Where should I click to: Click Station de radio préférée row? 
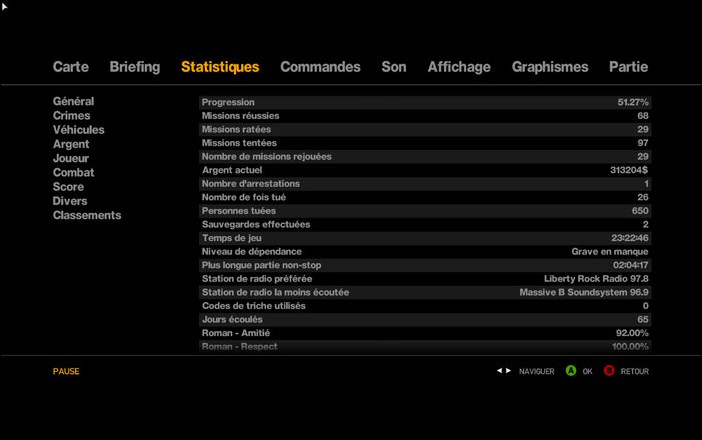(425, 278)
